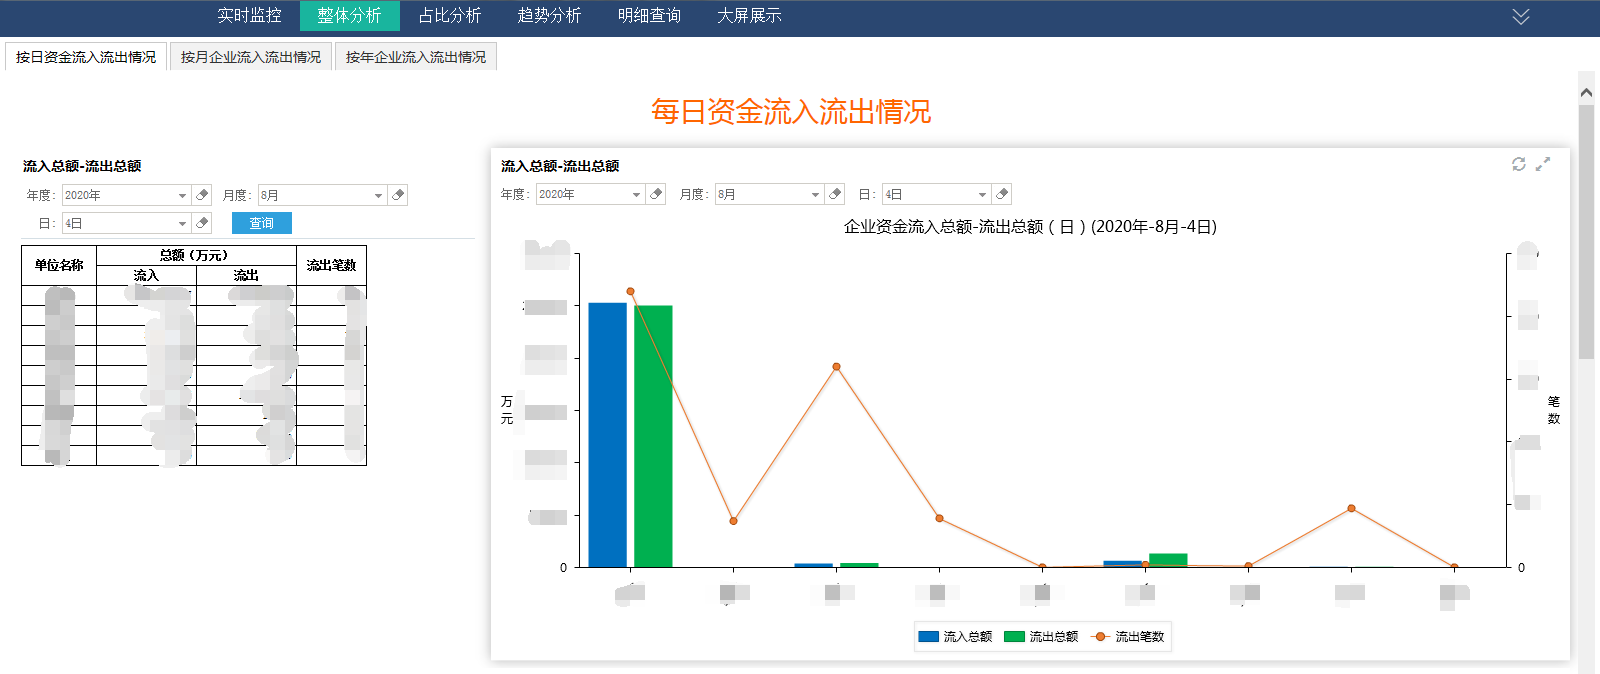This screenshot has width=1600, height=674.
Task: Expand the chart to fullscreen
Action: click(x=1543, y=164)
